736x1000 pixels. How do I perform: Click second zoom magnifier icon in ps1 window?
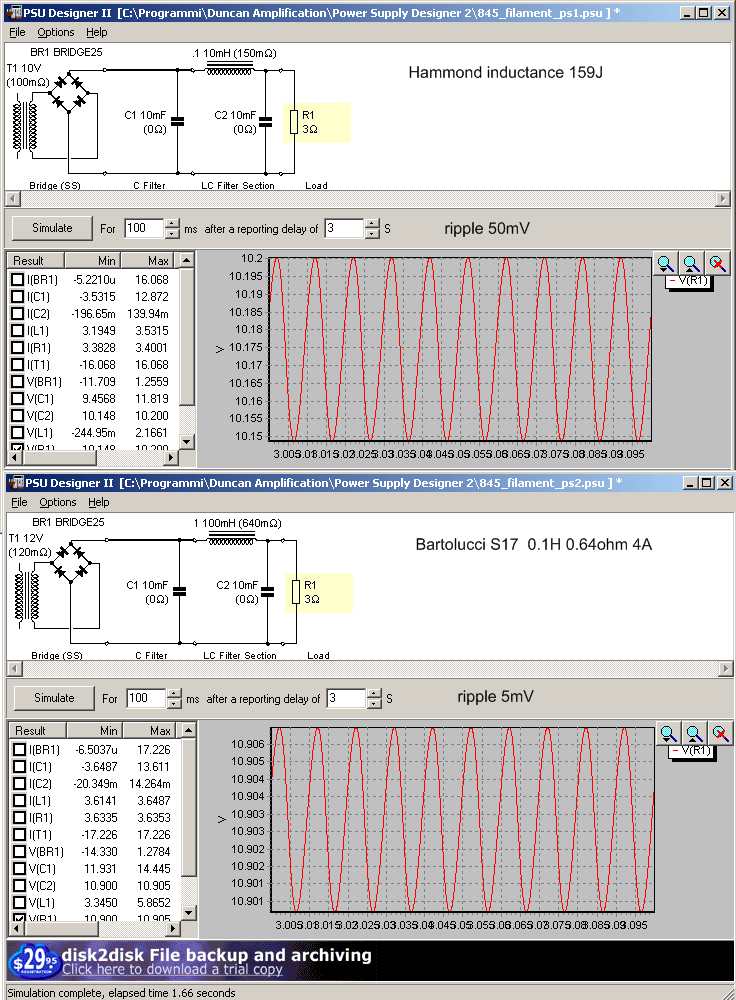[691, 263]
